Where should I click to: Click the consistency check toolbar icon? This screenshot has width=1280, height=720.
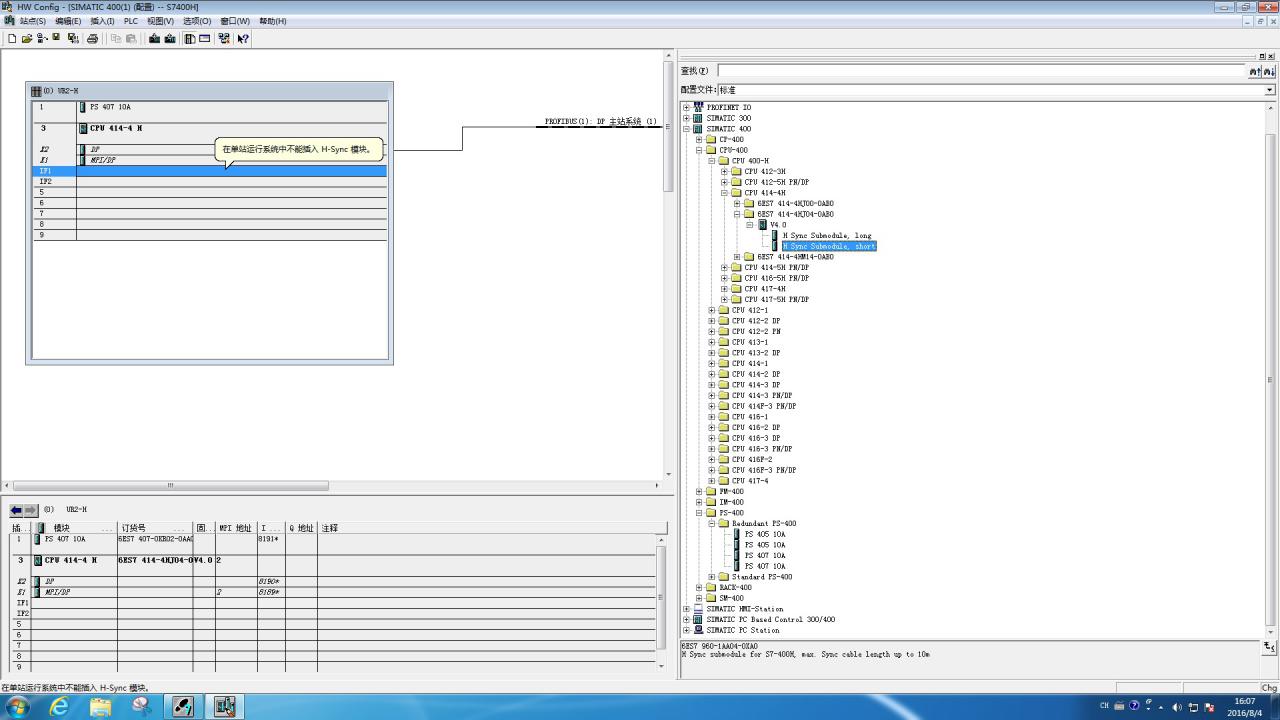pos(224,39)
